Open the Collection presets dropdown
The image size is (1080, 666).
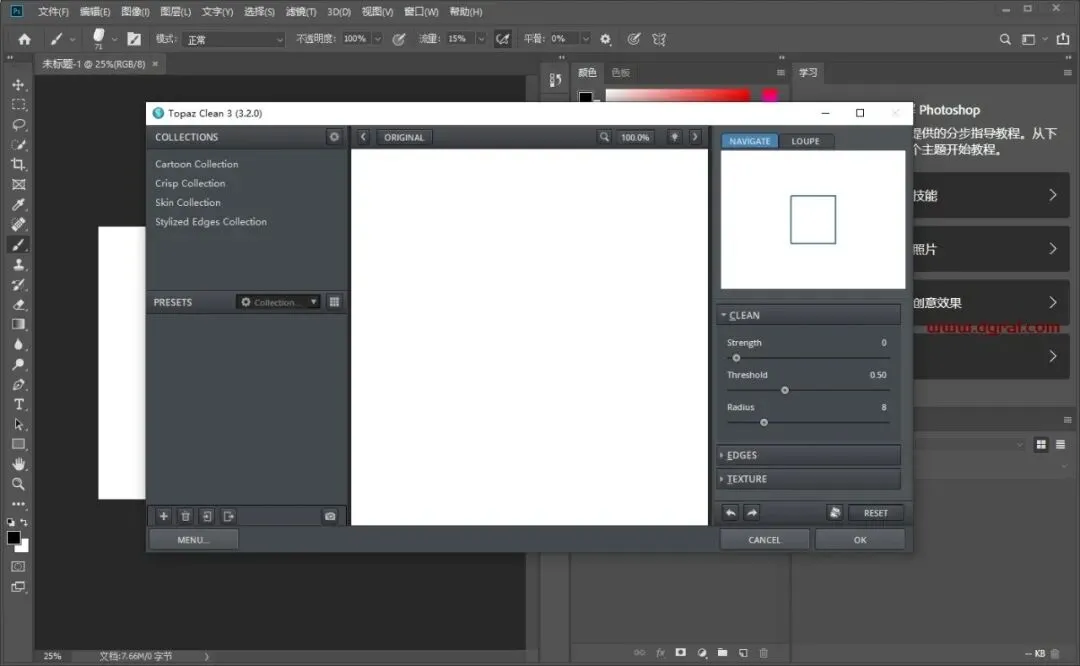click(278, 302)
